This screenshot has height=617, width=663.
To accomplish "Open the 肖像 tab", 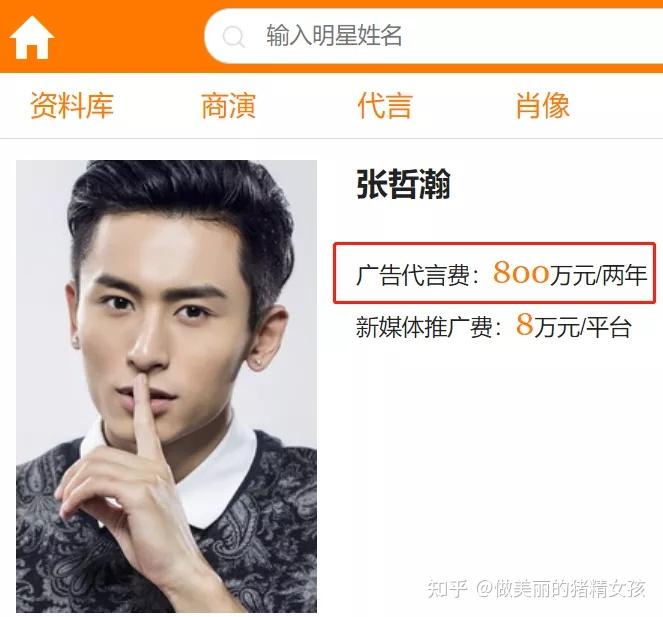I will [542, 105].
